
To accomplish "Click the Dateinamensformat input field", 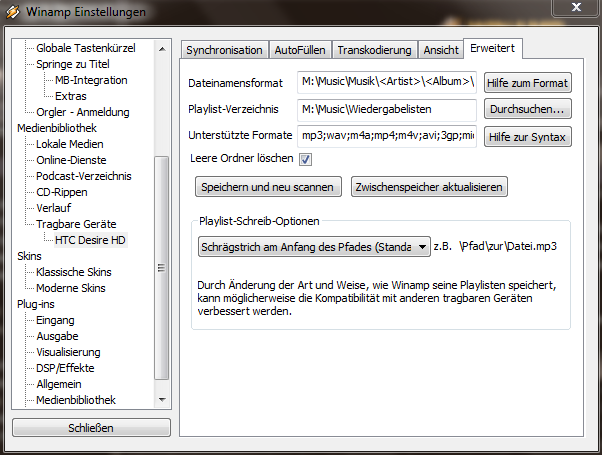I will [x=387, y=82].
